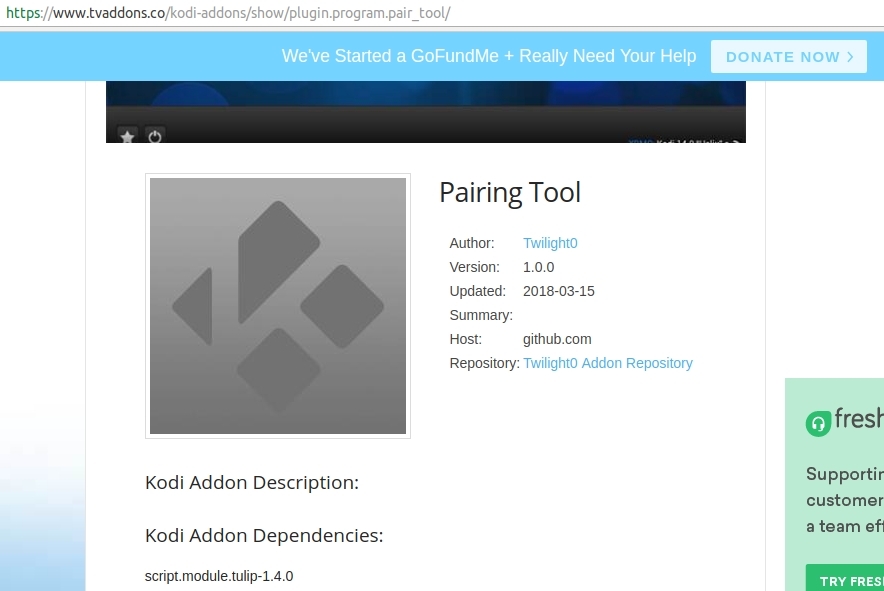Viewport: 884px width, 591px height.
Task: Click the star favorites icon in screenshot
Action: tap(127, 136)
